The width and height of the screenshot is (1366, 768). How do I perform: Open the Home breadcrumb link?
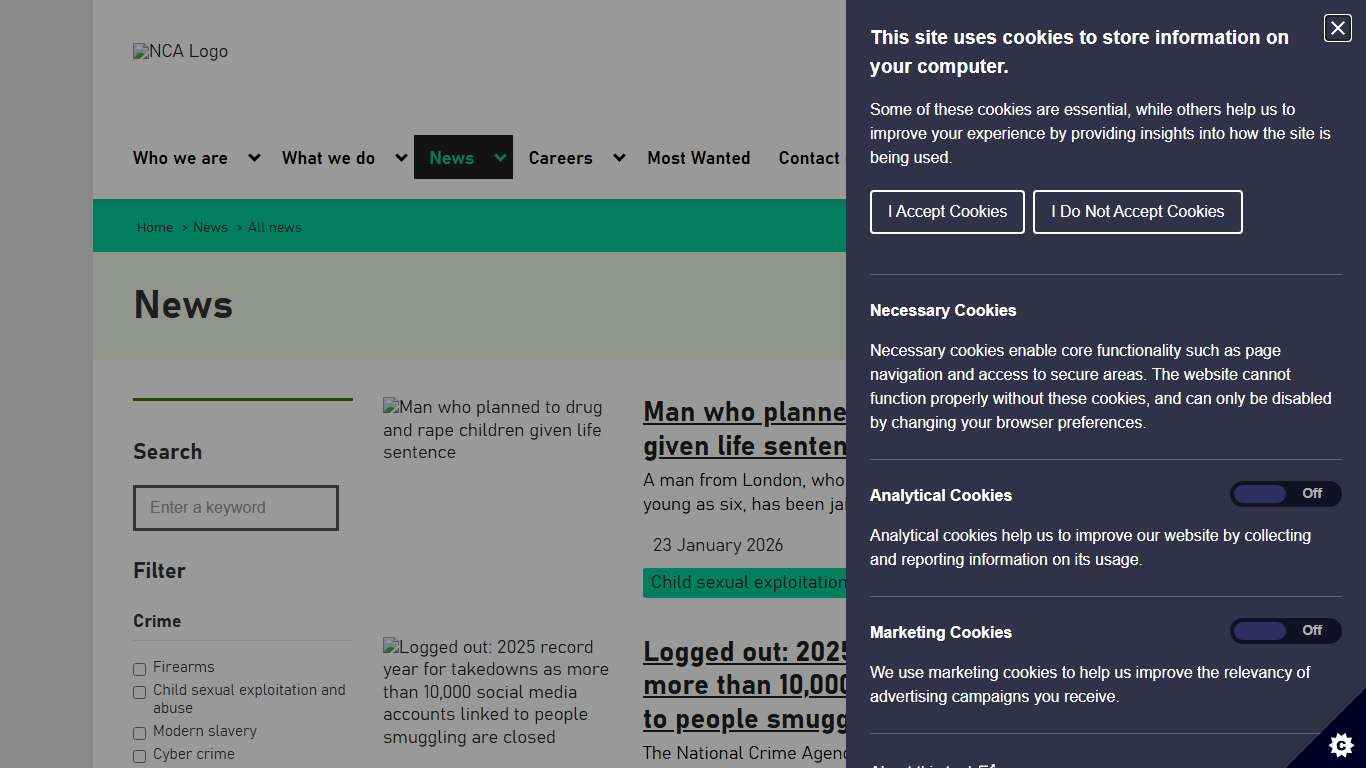(154, 227)
